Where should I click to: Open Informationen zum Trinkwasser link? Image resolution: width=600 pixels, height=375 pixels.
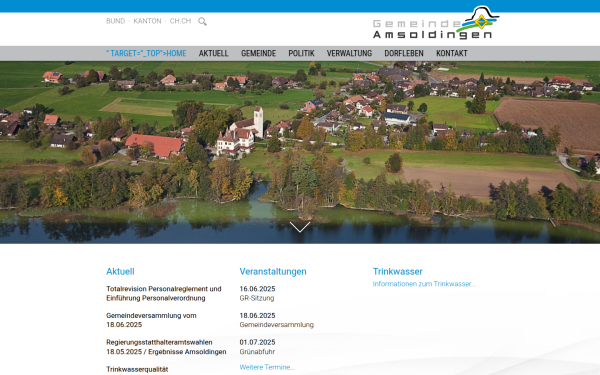424,284
